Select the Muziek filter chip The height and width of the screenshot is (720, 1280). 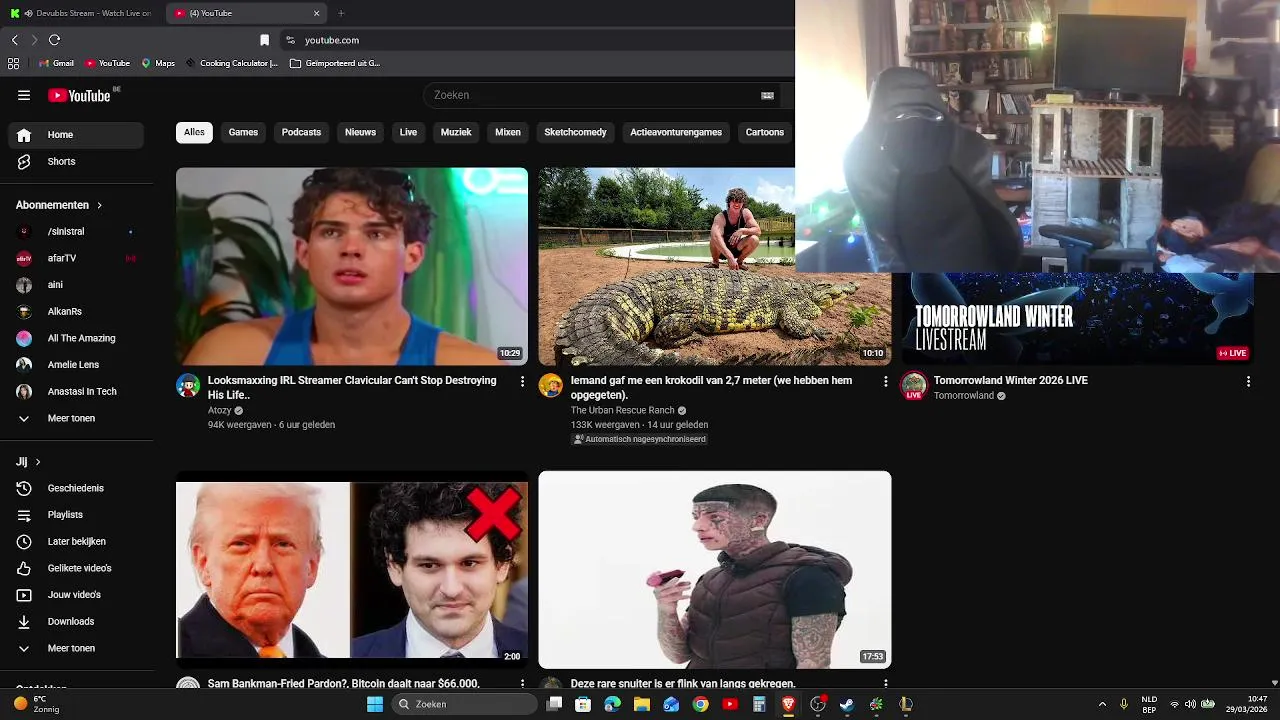click(456, 132)
